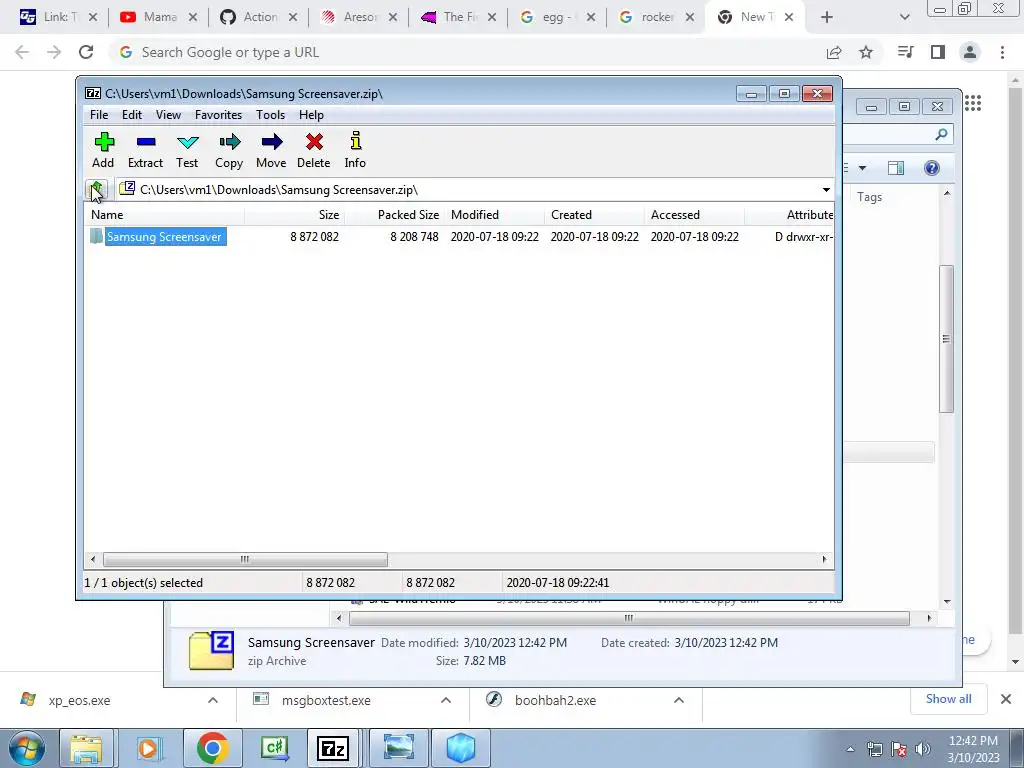Image resolution: width=1024 pixels, height=768 pixels.
Task: Sort by the Name column header
Action: 165,215
